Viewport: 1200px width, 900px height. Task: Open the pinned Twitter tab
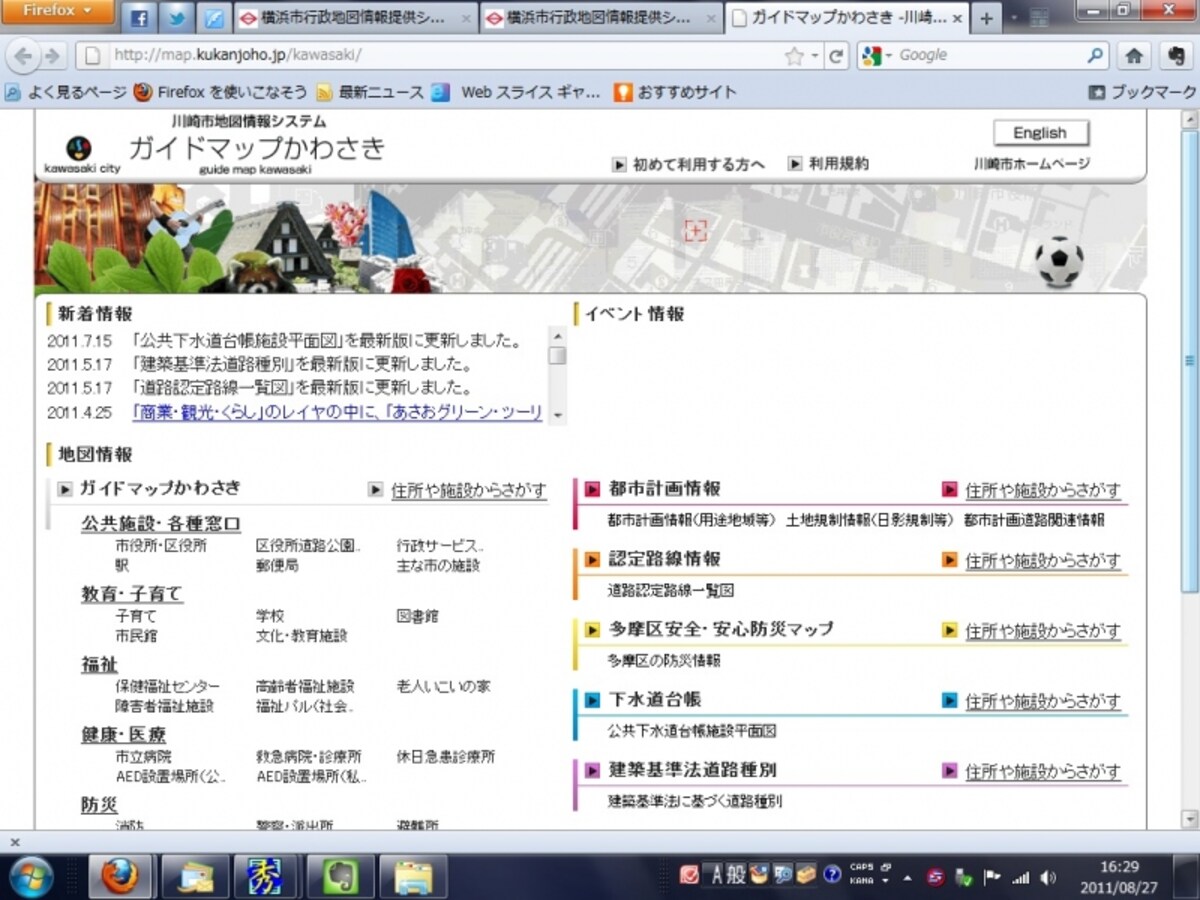177,18
